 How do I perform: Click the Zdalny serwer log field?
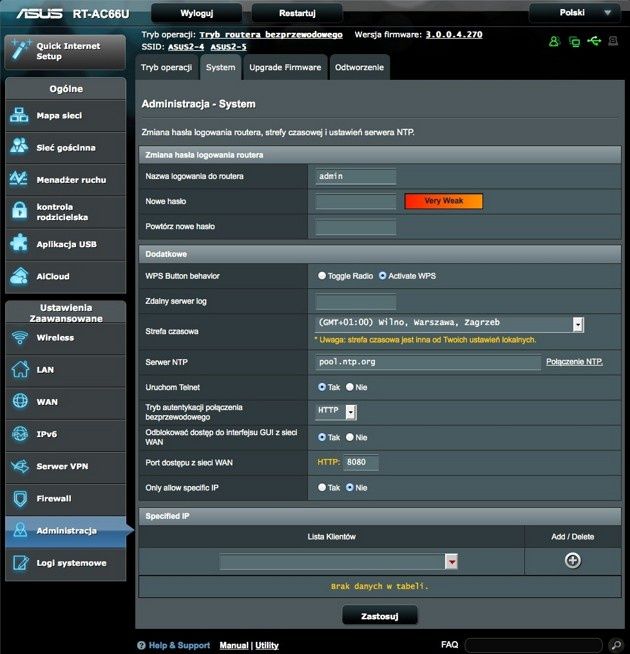point(355,302)
